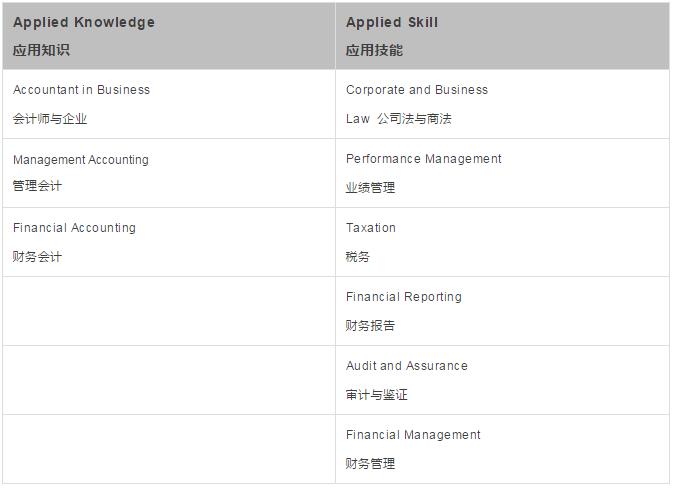Screen dimensions: 673x488
Task: Click the Taxation cell
Action: tap(371, 228)
